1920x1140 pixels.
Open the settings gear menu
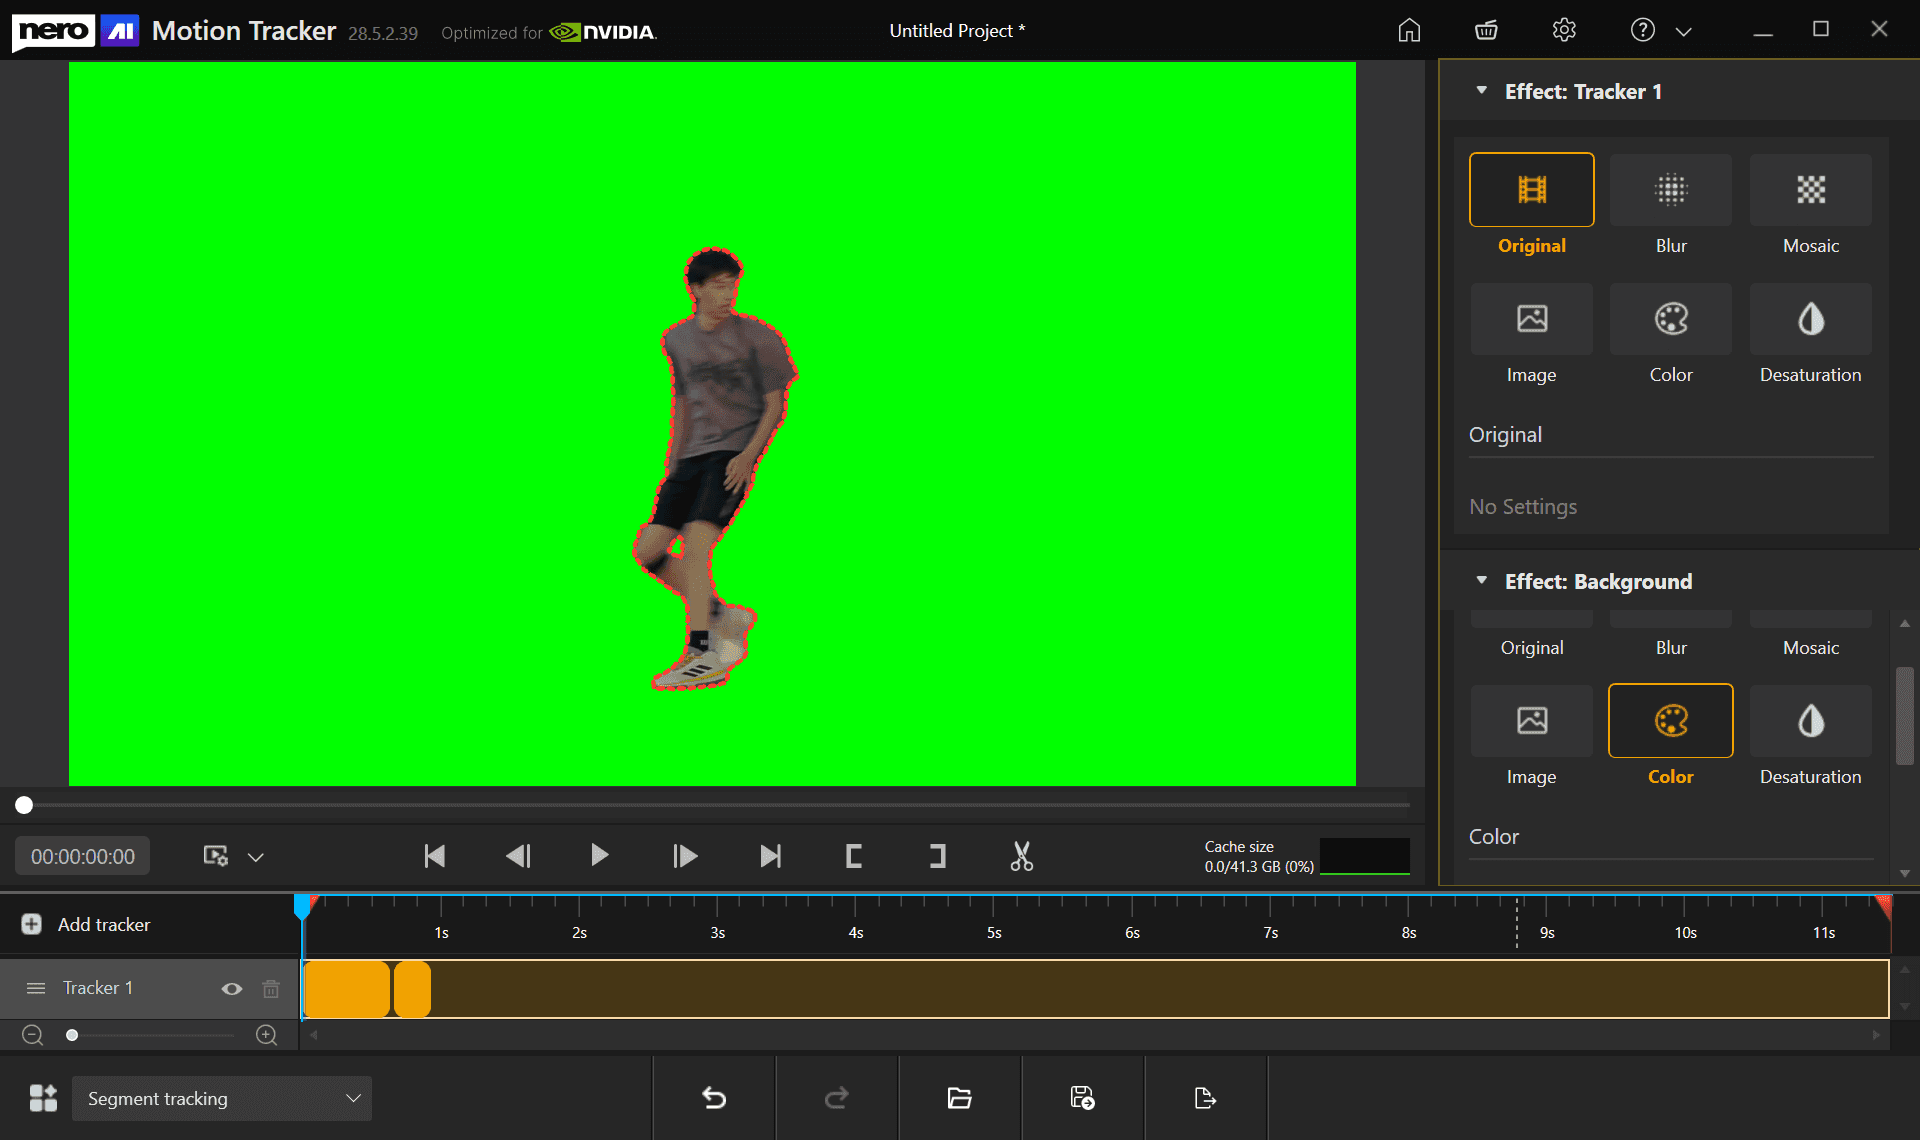pyautogui.click(x=1564, y=31)
